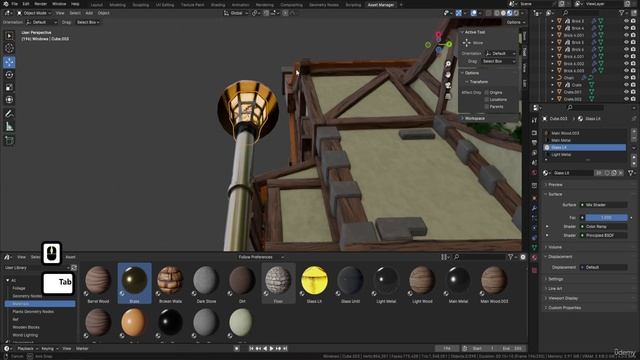
Task: Click the Blender logo menu icon
Action: coord(5,4)
